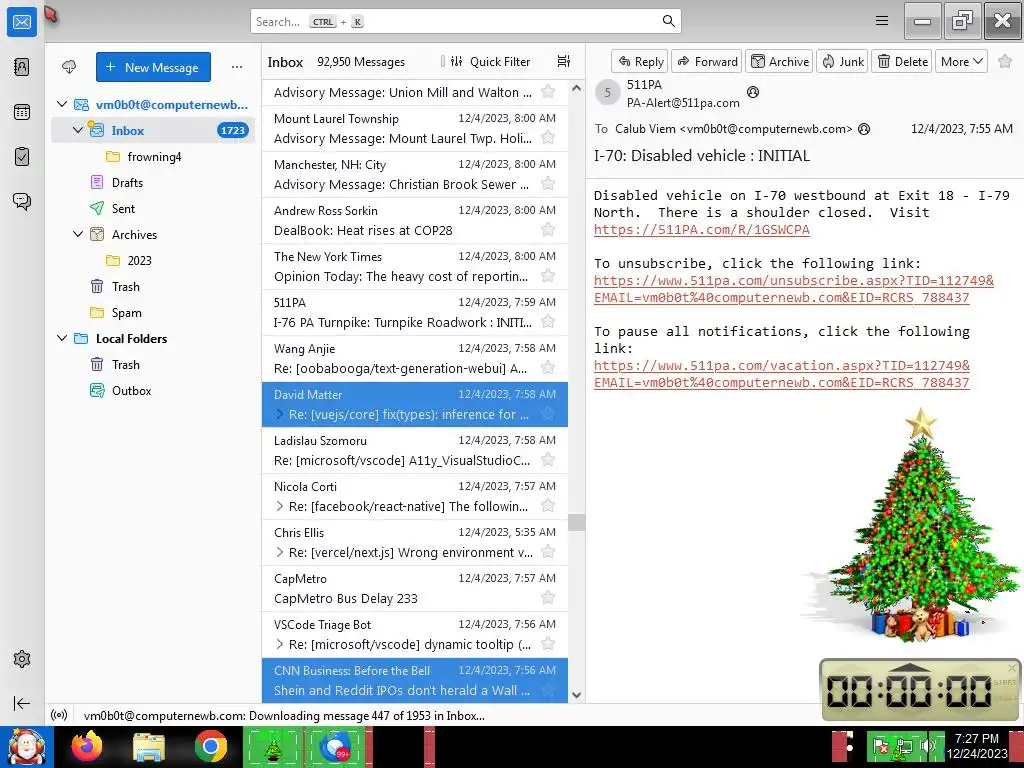Image resolution: width=1024 pixels, height=768 pixels.
Task: Open the Spam folder
Action: pyautogui.click(x=153, y=312)
